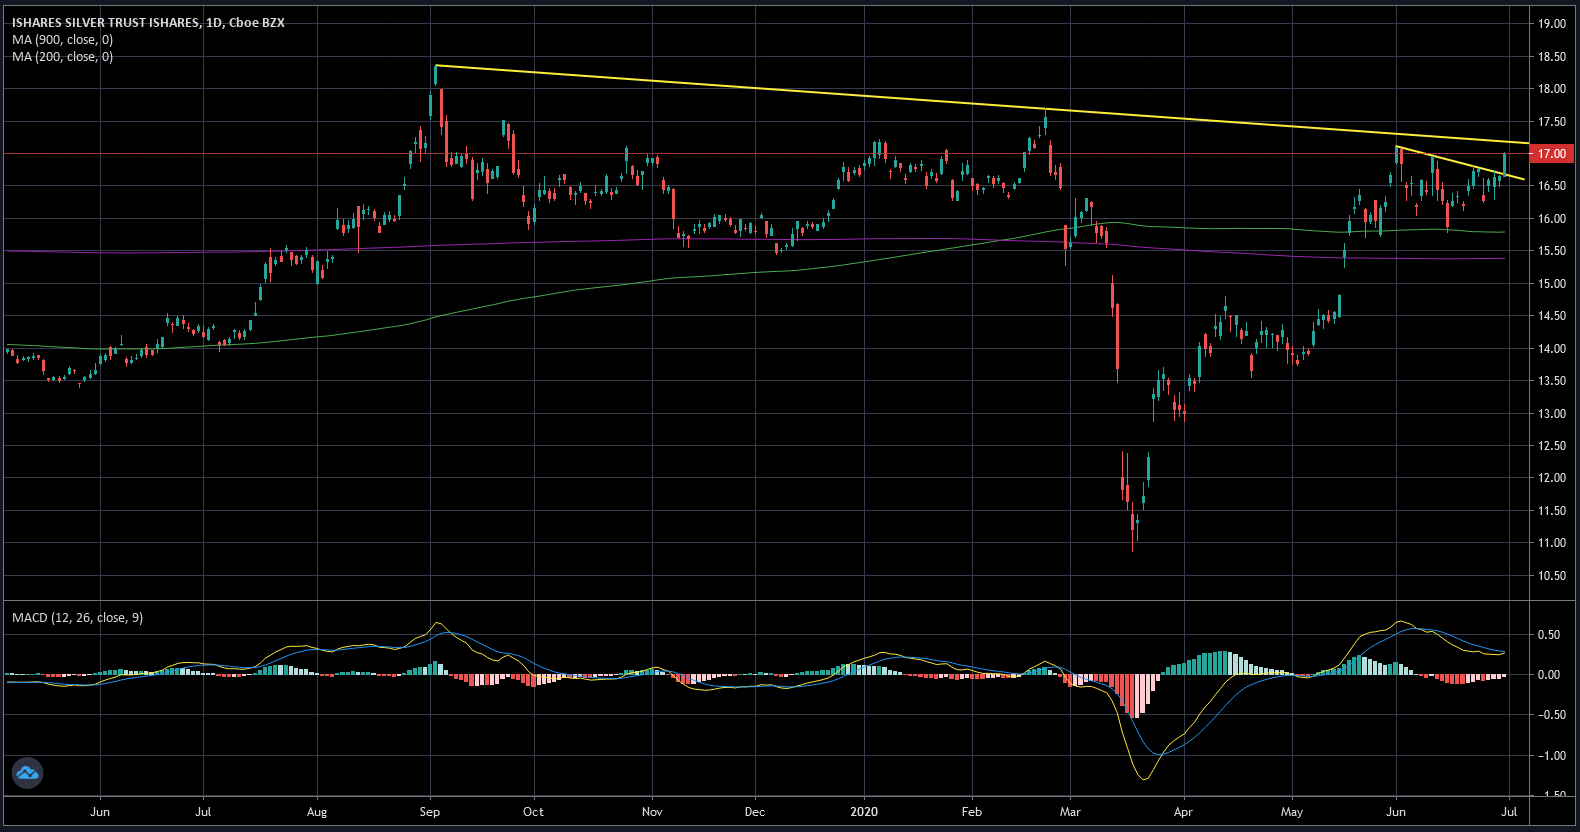Image resolution: width=1580 pixels, height=832 pixels.
Task: Click the Feb label on time axis
Action: pyautogui.click(x=971, y=812)
